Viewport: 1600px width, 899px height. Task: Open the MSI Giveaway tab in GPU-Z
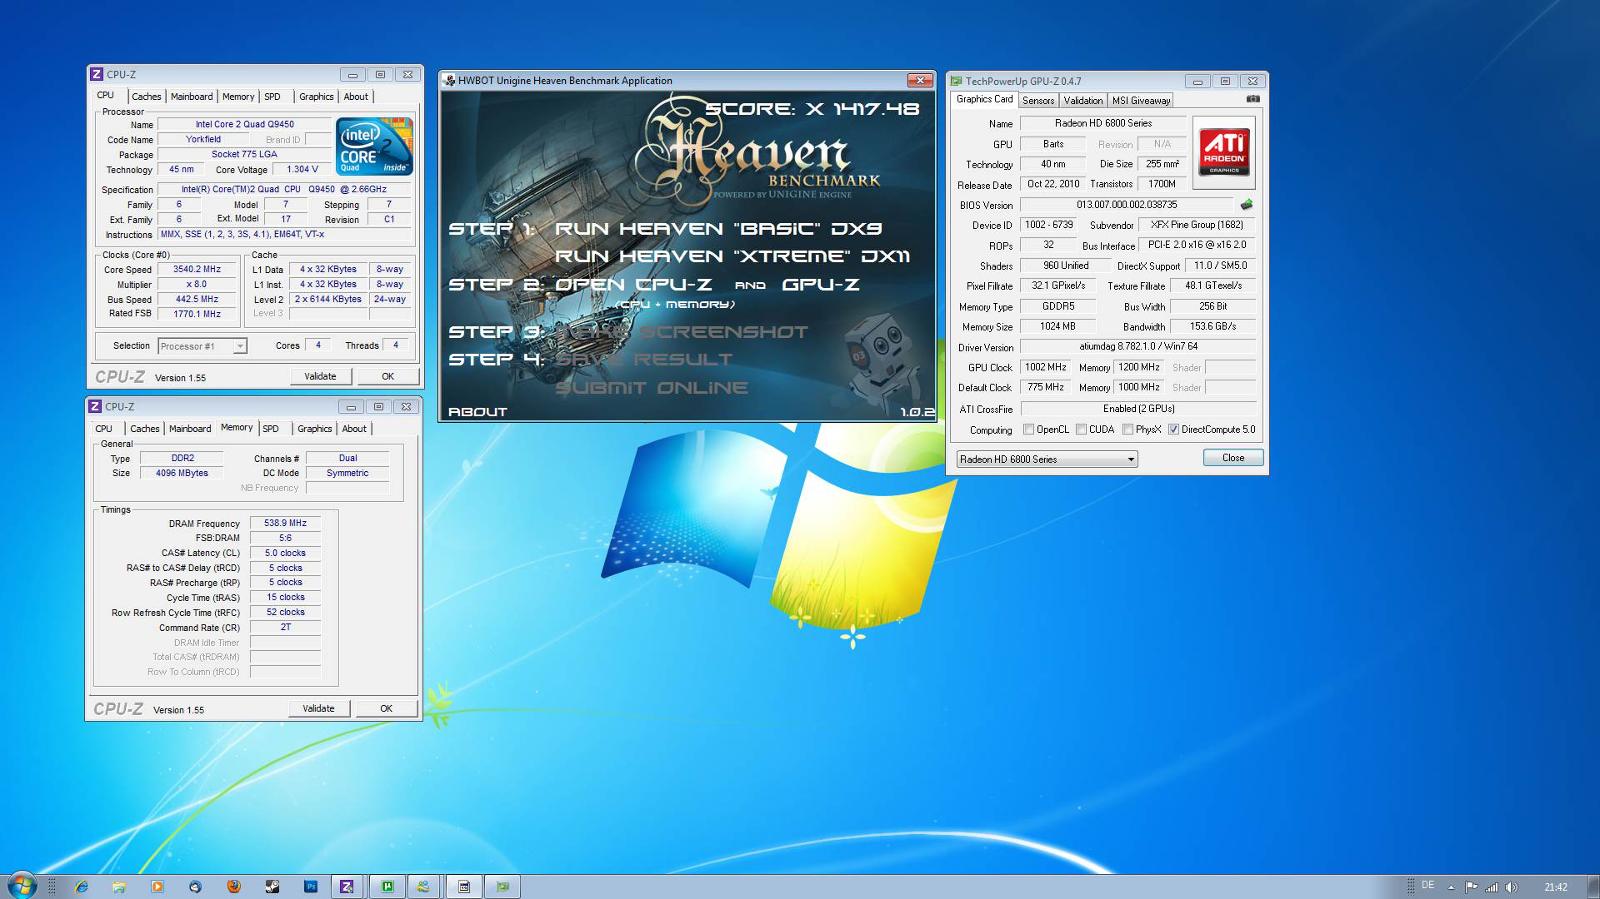pyautogui.click(x=1141, y=100)
